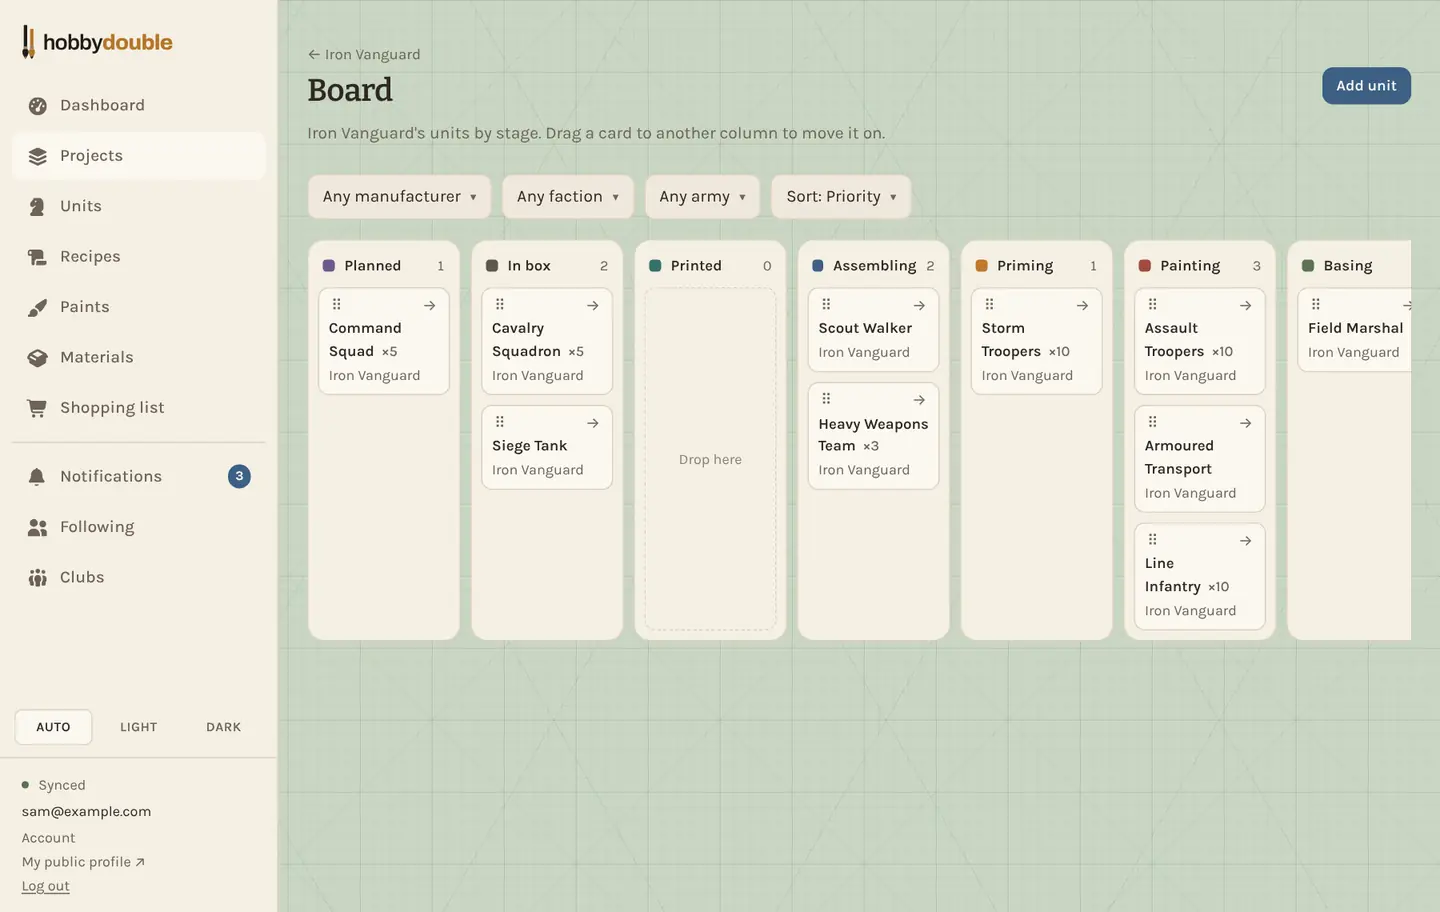This screenshot has width=1440, height=912.
Task: Click the Line Infantry drag handle
Action: click(1153, 540)
